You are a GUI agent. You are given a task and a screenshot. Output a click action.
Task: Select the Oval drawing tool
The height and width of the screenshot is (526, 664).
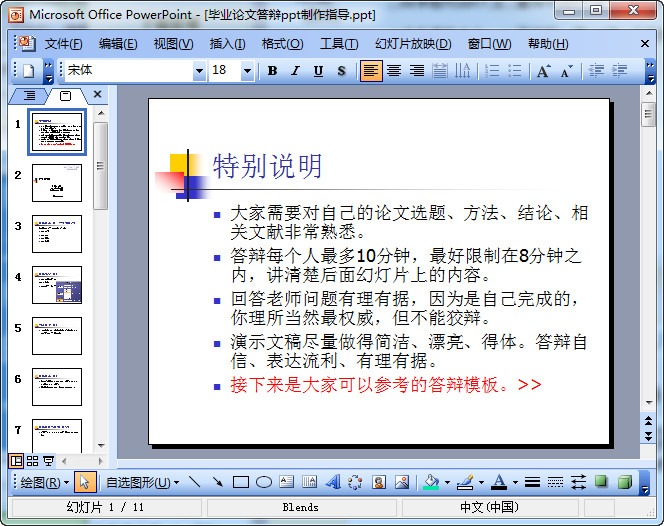(264, 482)
